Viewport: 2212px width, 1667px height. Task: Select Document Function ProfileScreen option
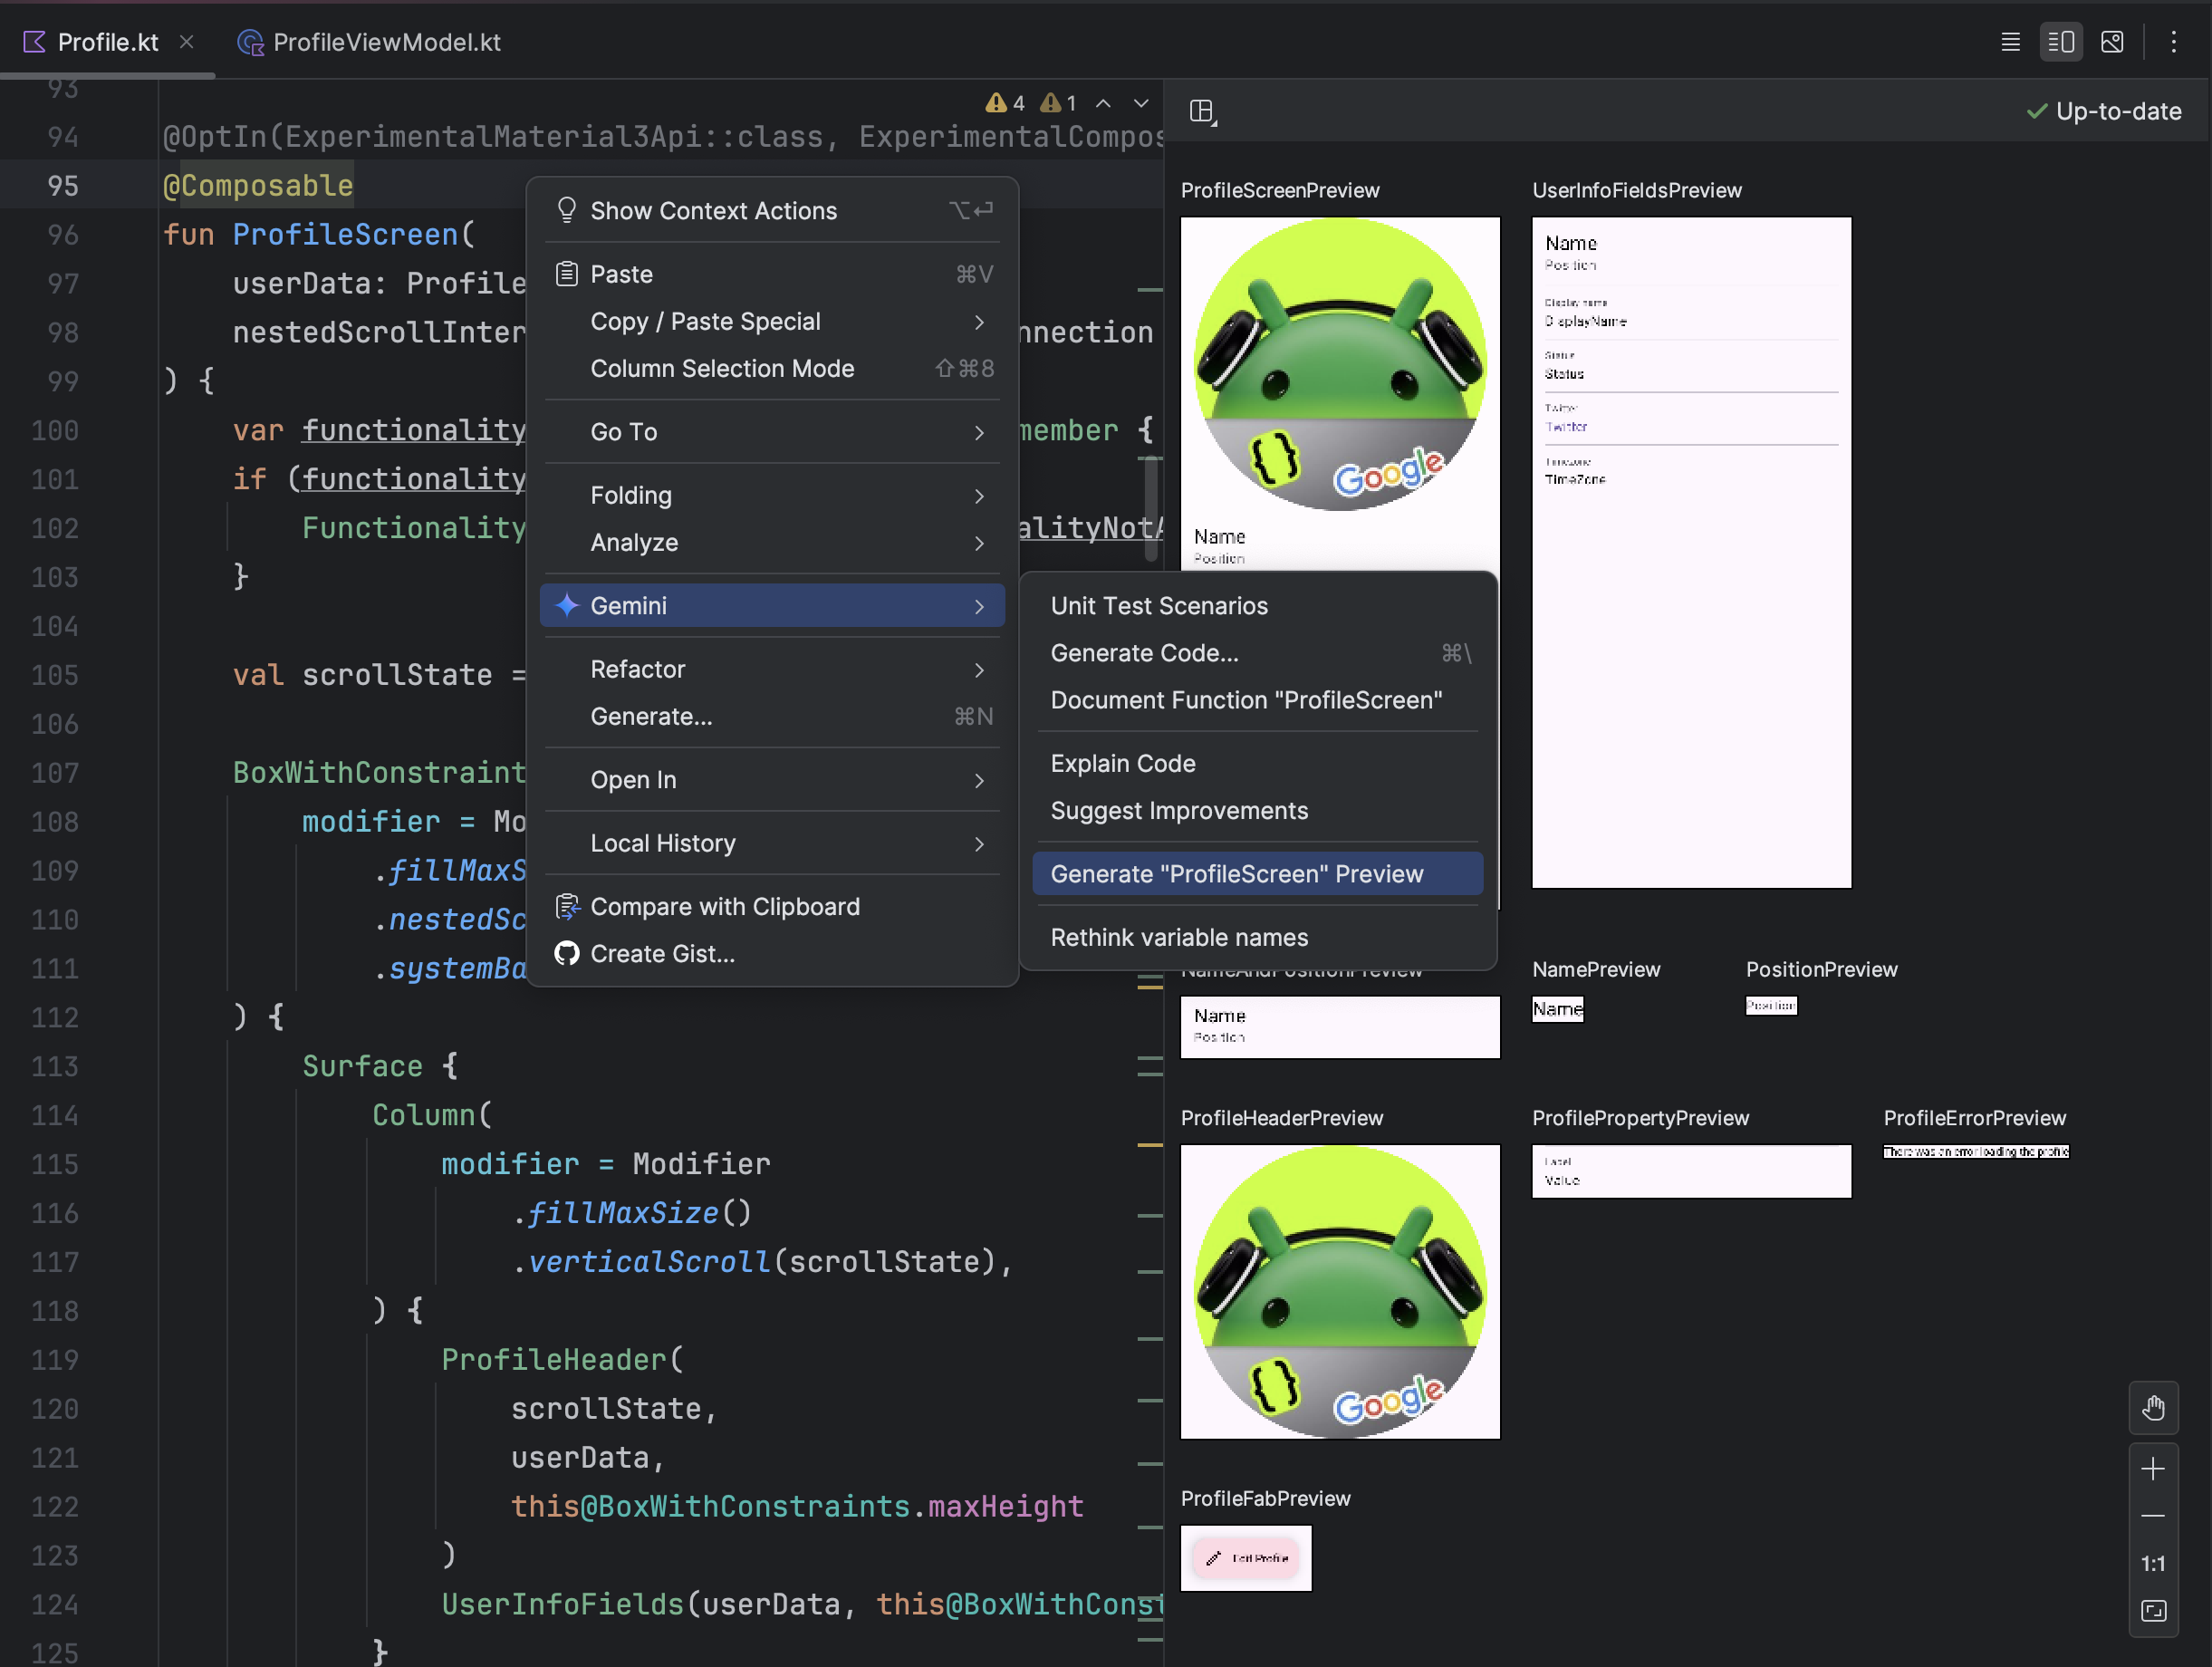click(x=1246, y=699)
